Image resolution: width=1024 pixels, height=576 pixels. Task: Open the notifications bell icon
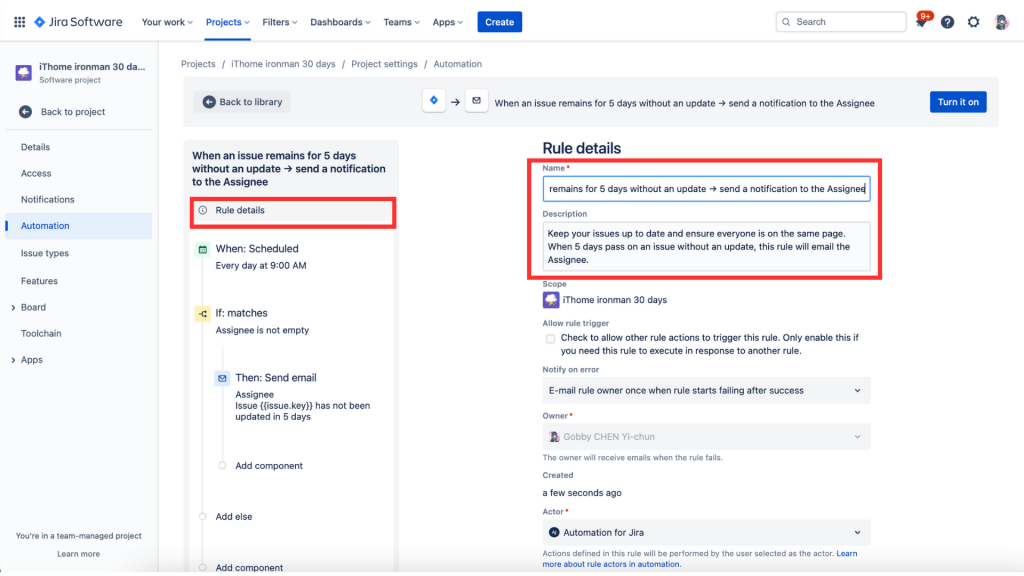click(x=921, y=22)
